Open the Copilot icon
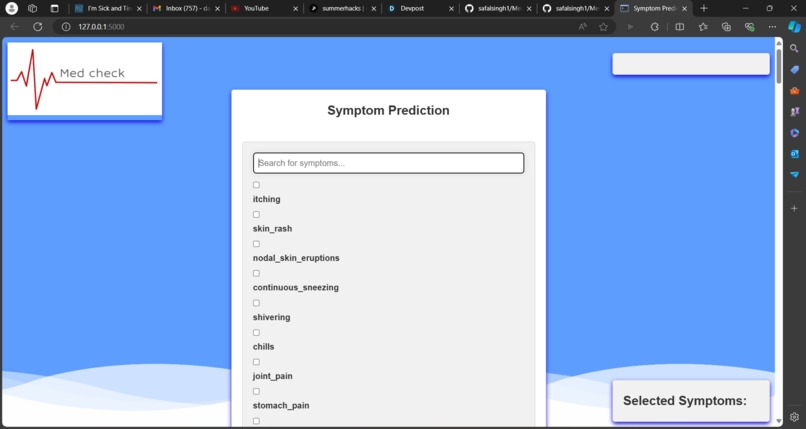 tap(794, 27)
